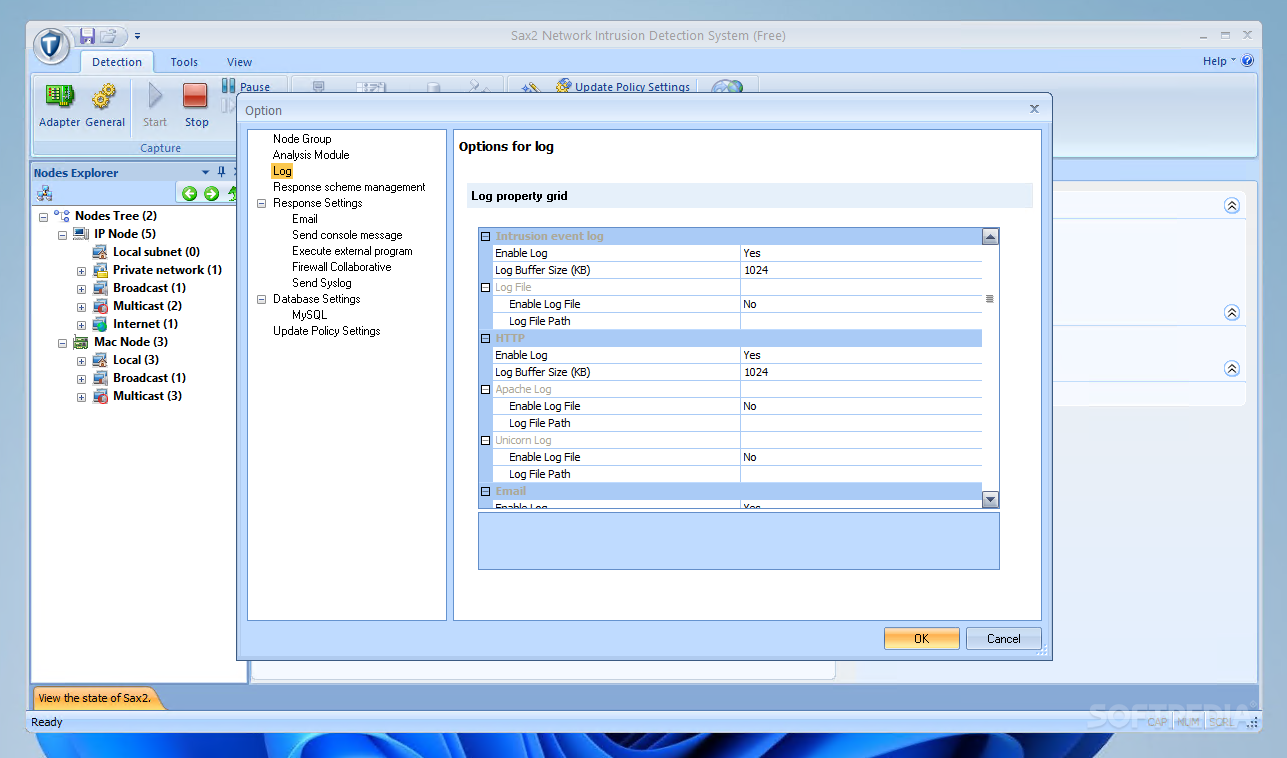Select MySQL under Database Settings

point(309,315)
